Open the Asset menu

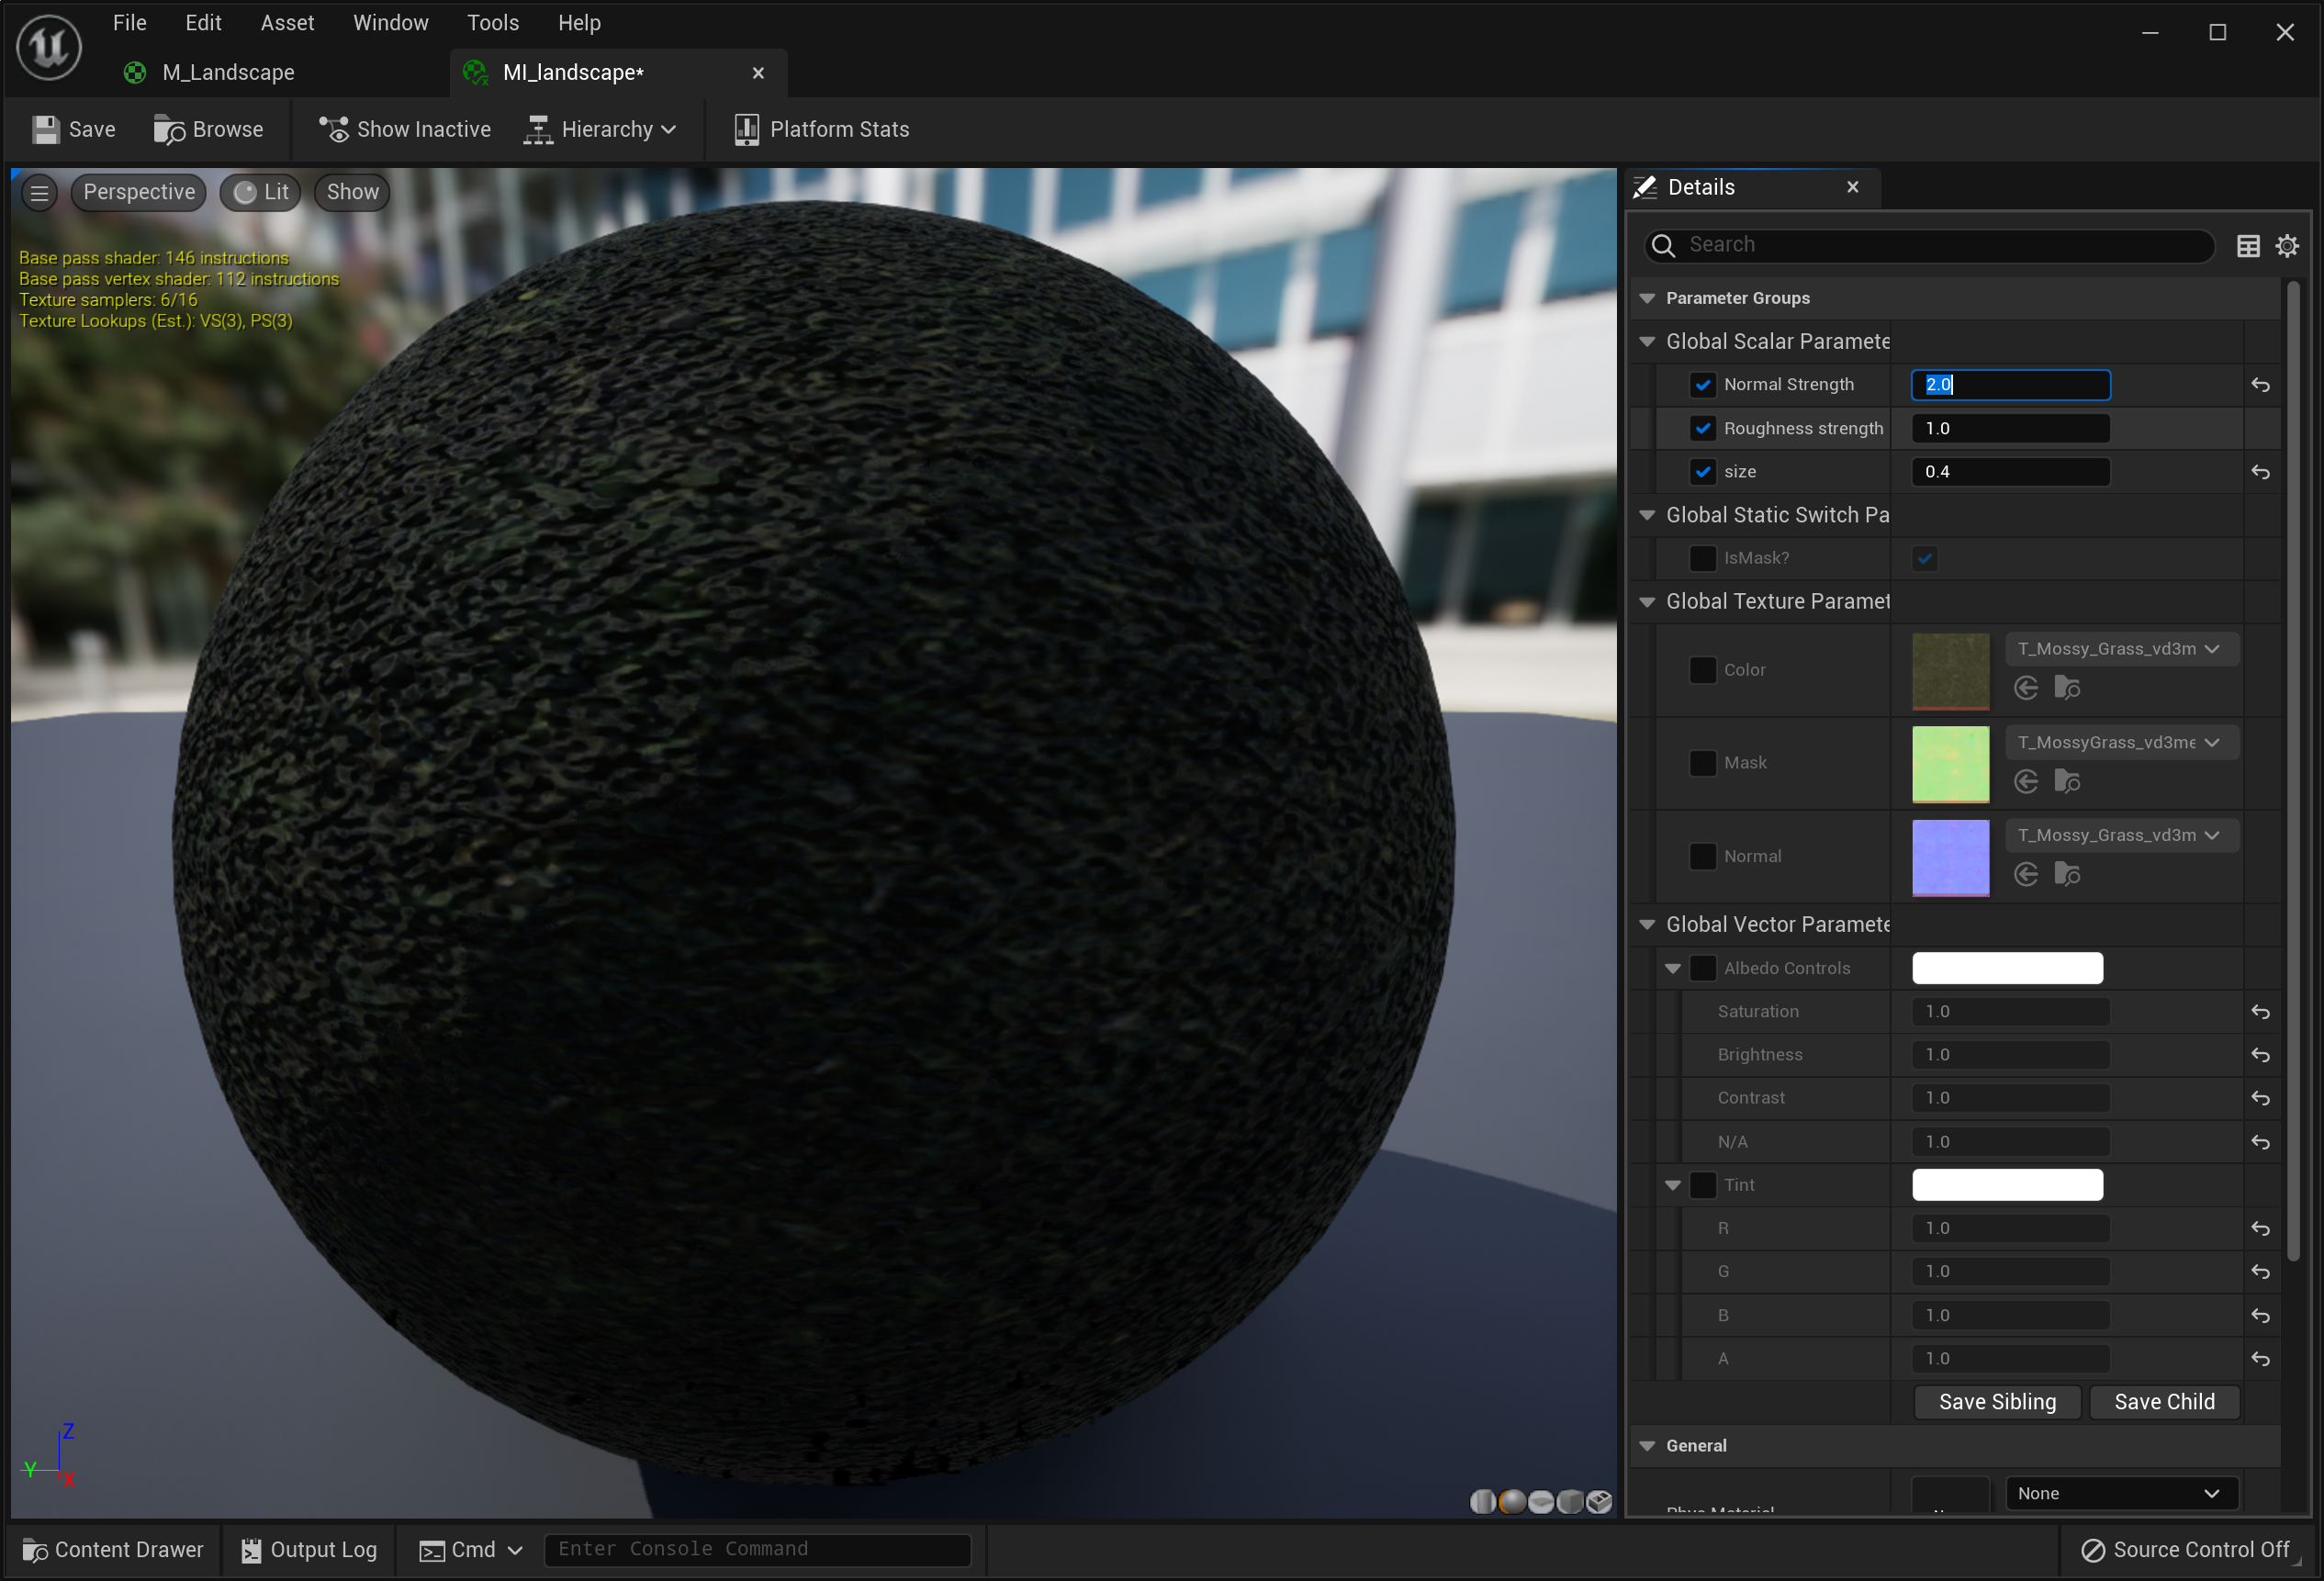pos(287,22)
